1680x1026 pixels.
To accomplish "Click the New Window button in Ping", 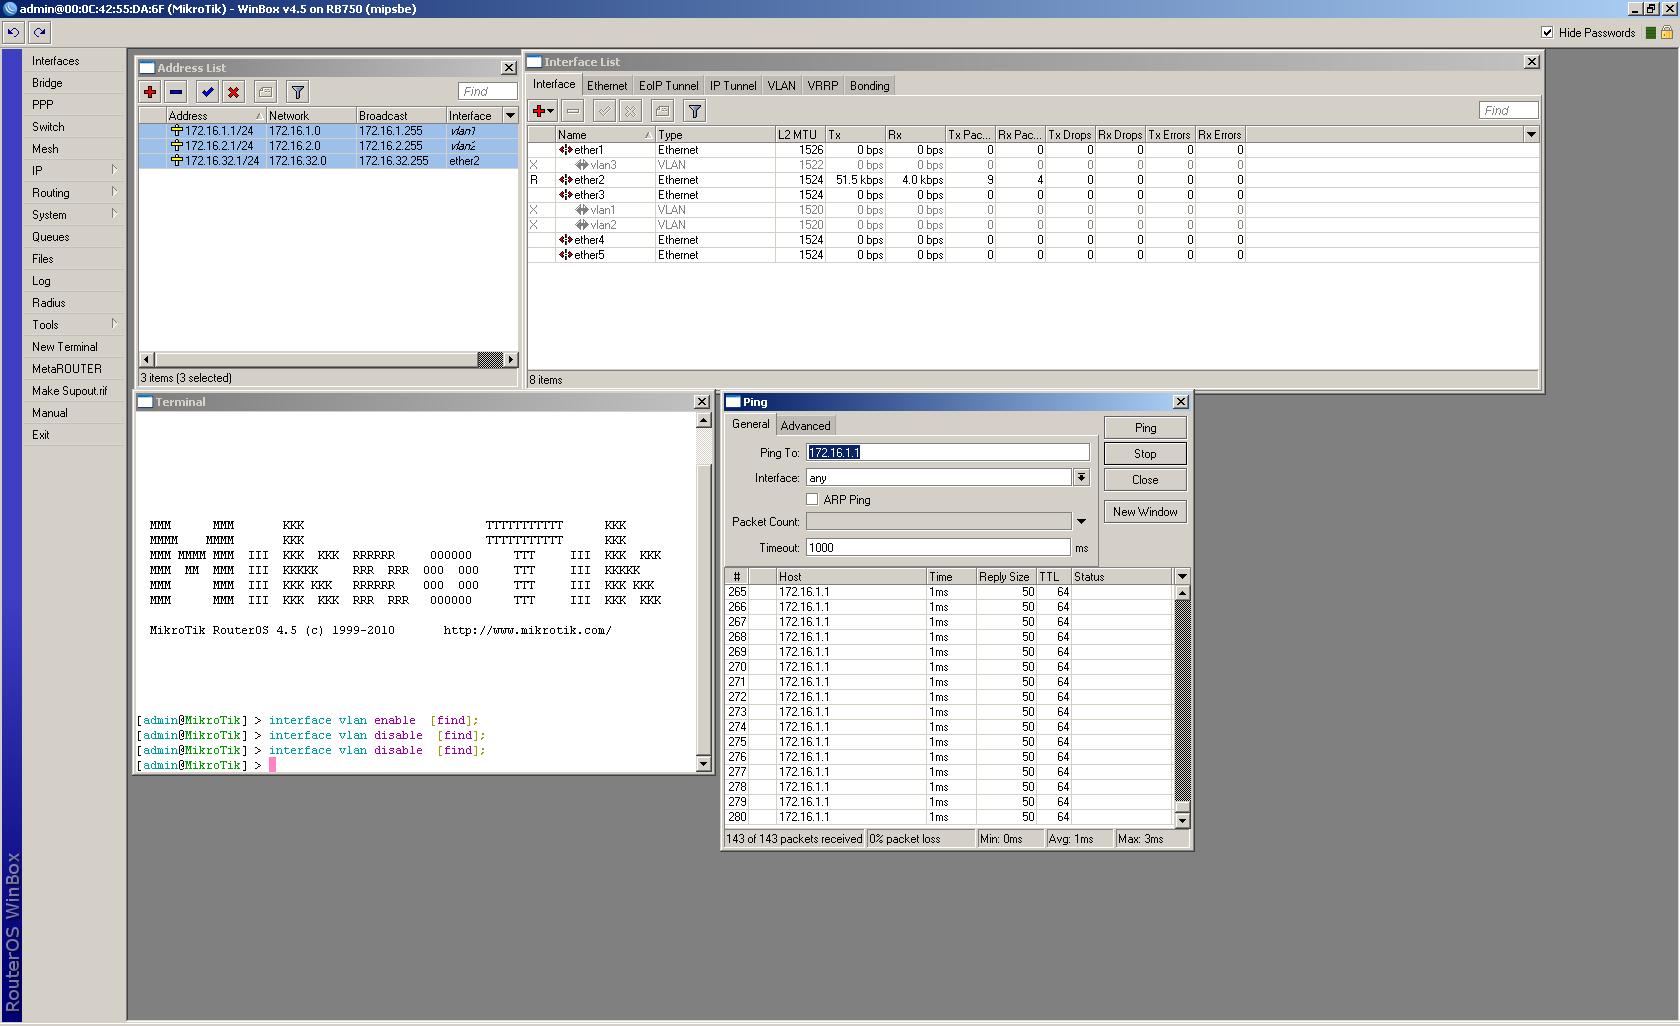I will (x=1145, y=511).
